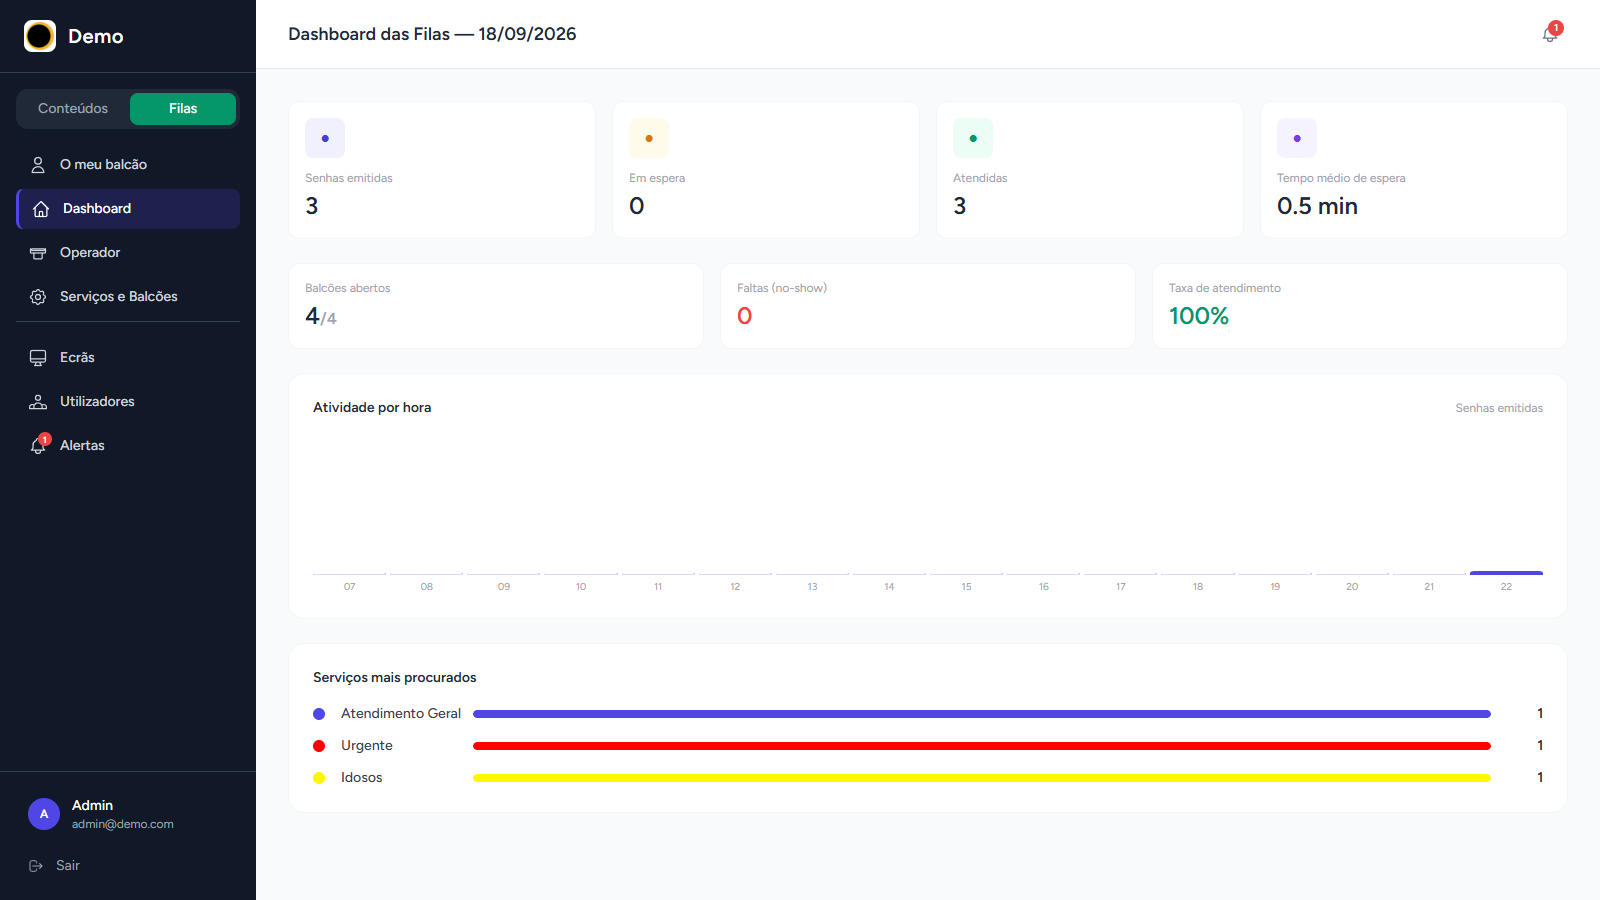Click the Serviços mais procurados heading
The image size is (1600, 900).
point(395,678)
